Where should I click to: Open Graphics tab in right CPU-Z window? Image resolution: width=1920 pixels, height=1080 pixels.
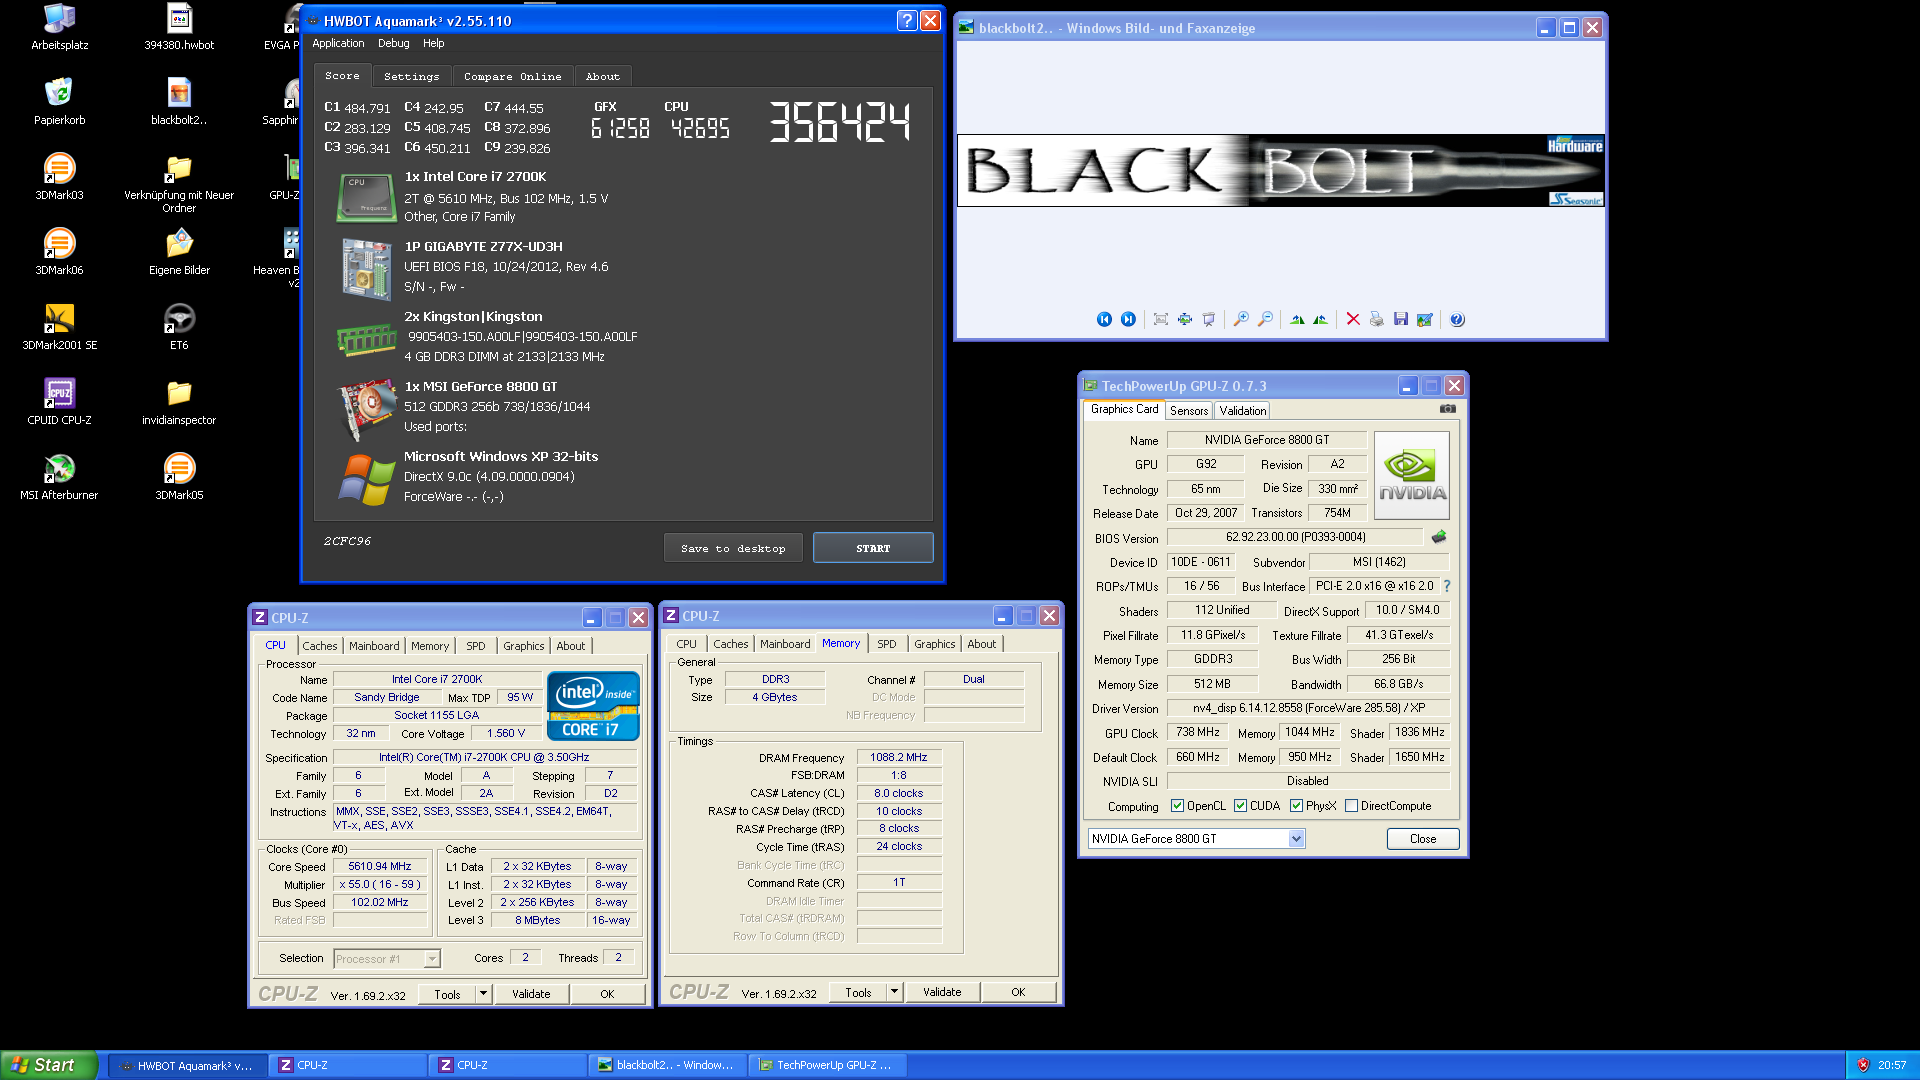tap(934, 644)
